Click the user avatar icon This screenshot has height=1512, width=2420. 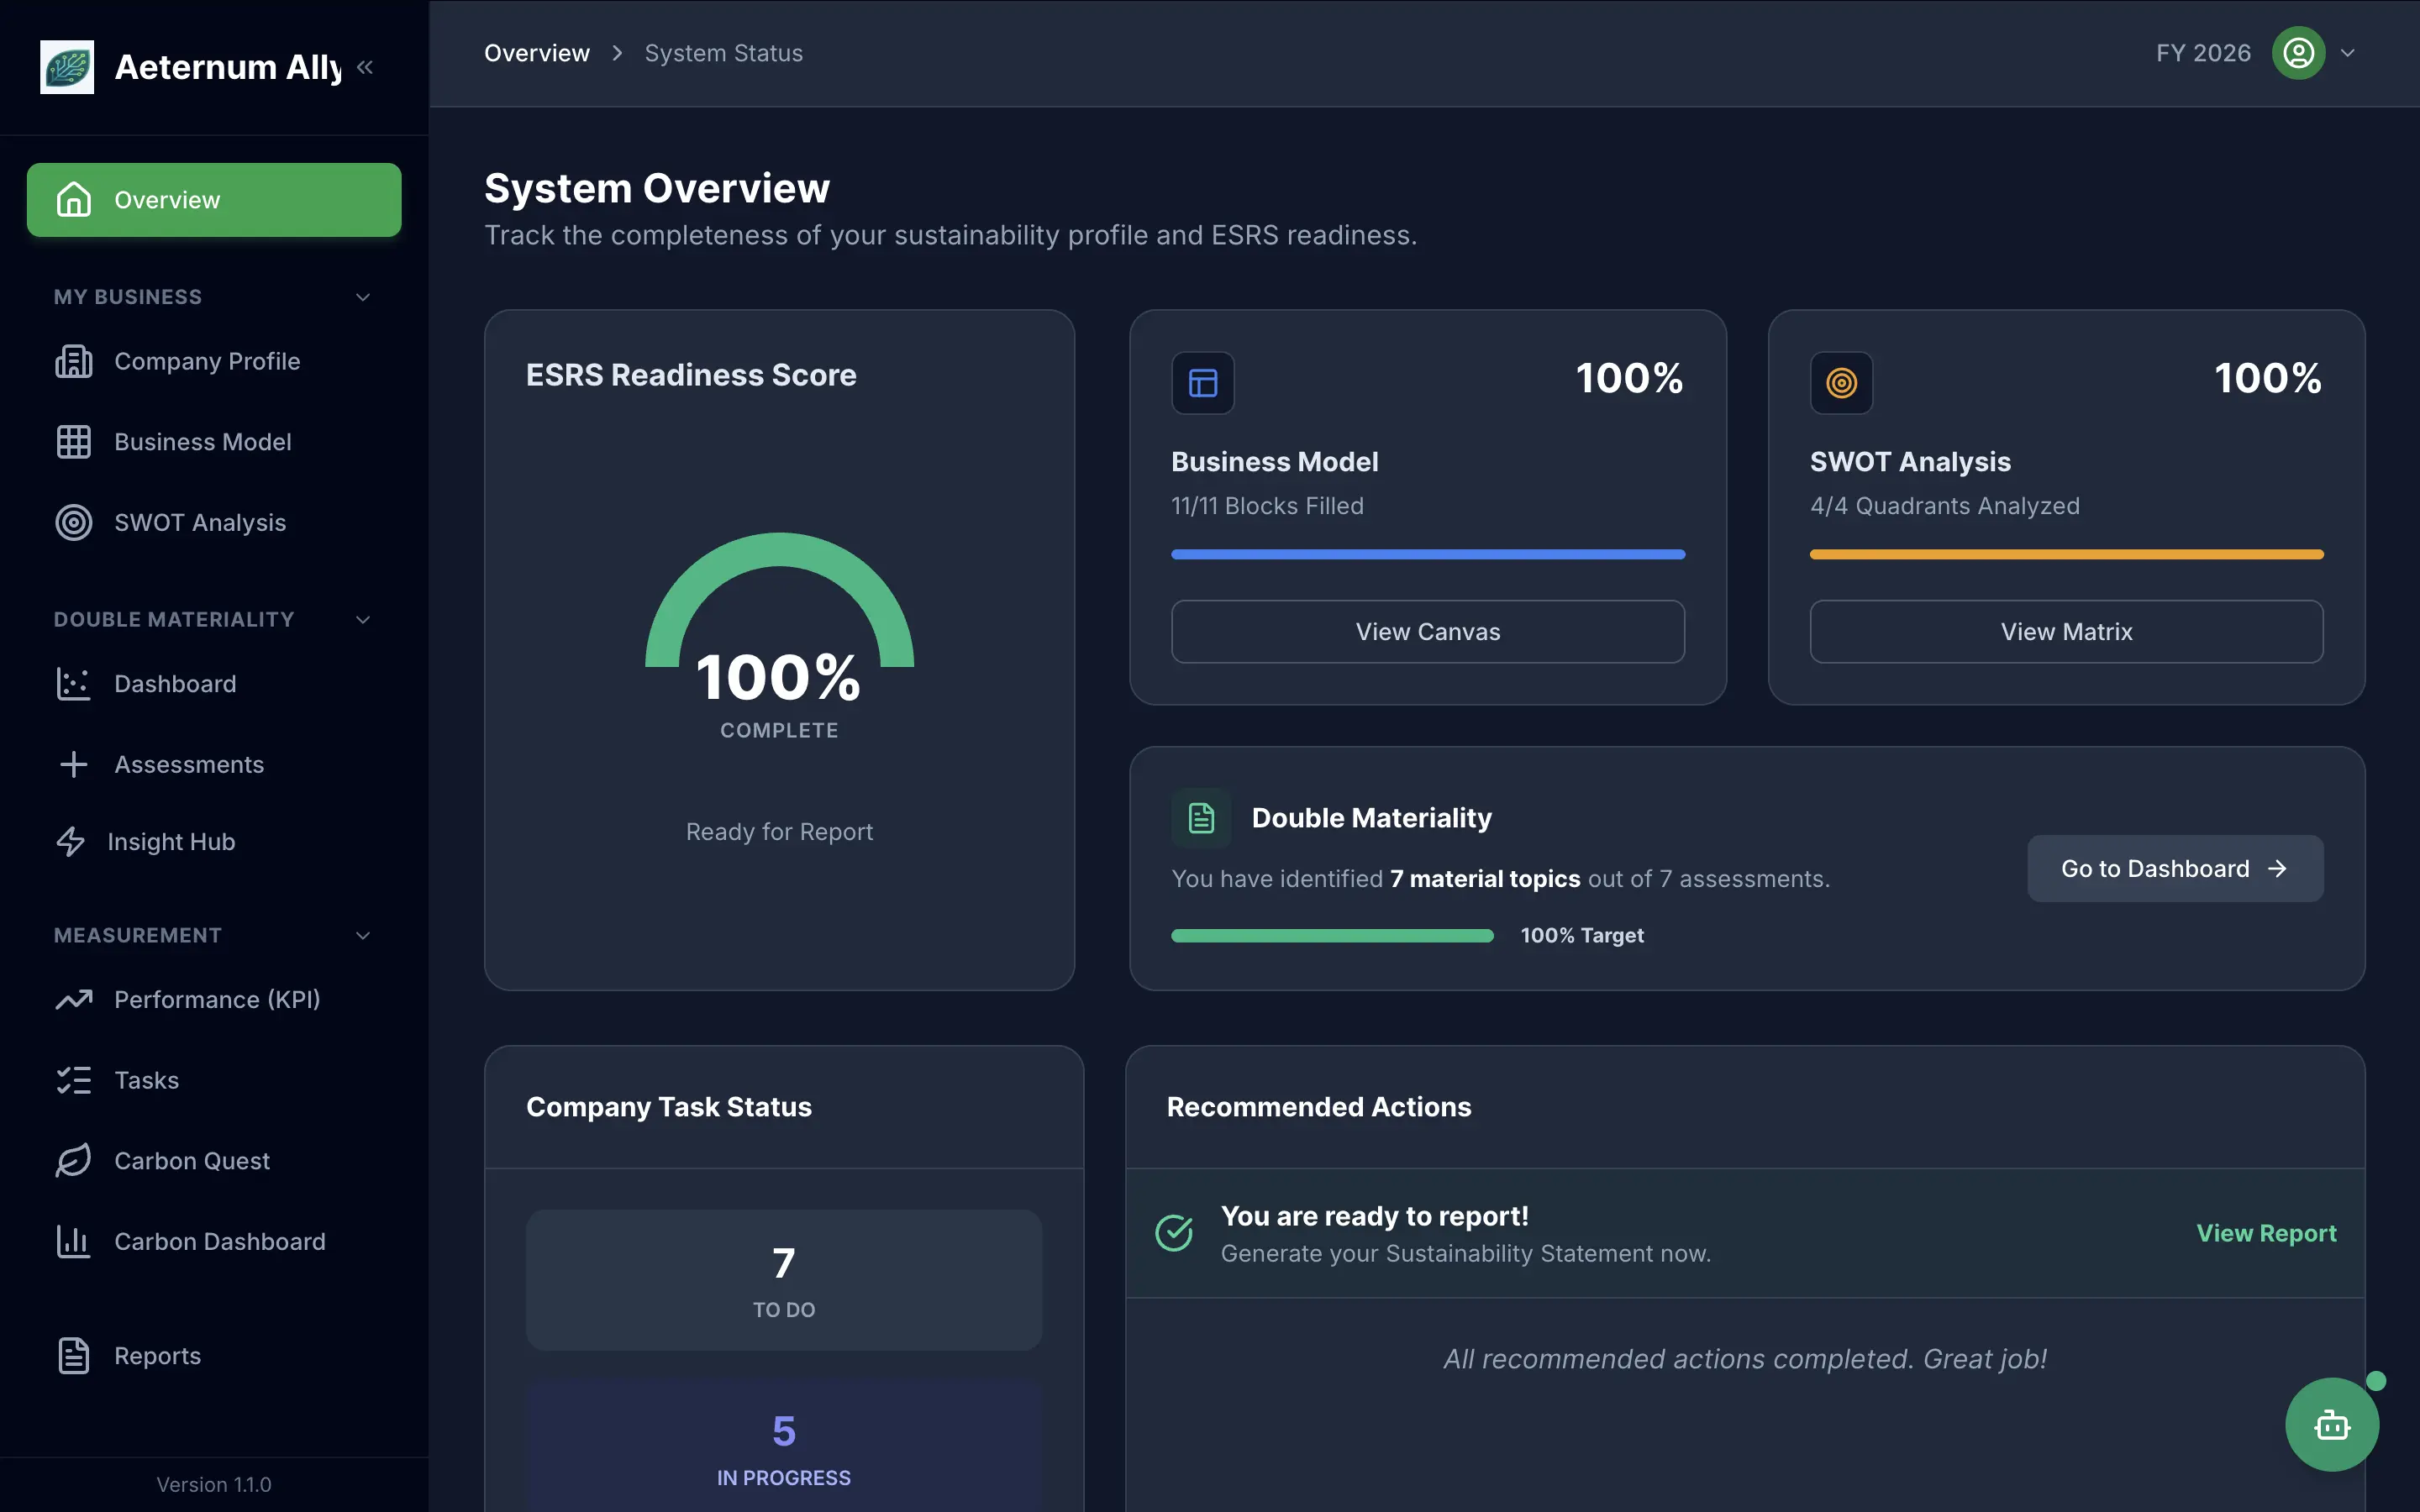[2298, 53]
